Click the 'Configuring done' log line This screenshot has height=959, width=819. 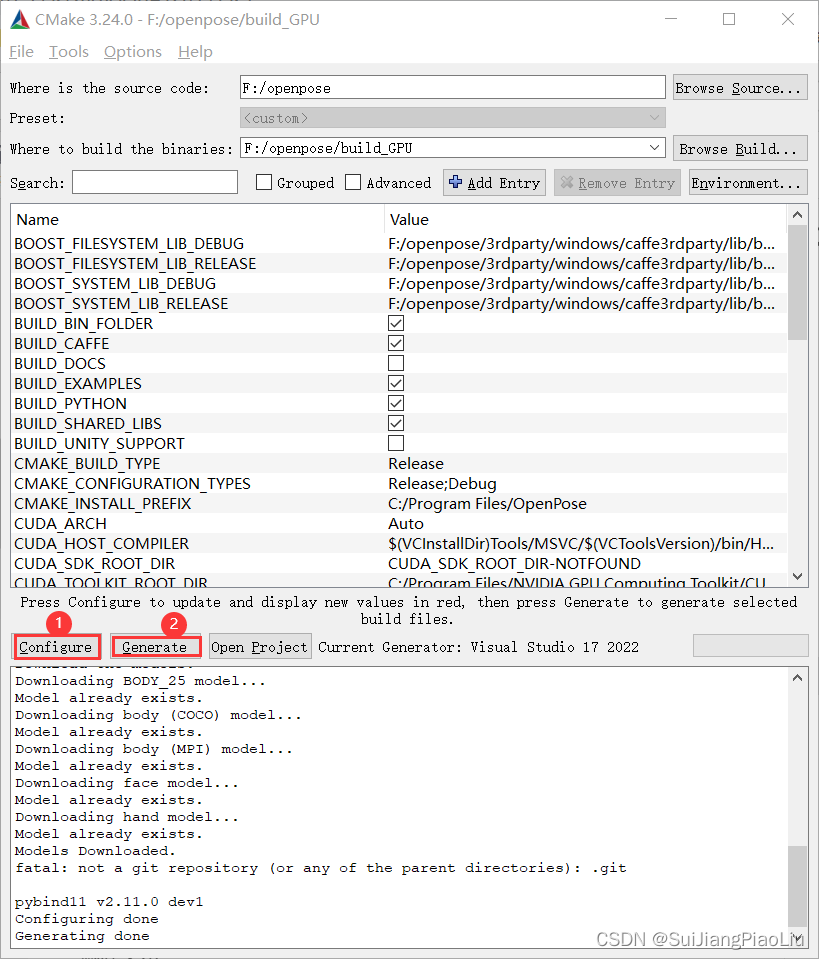tap(87, 919)
